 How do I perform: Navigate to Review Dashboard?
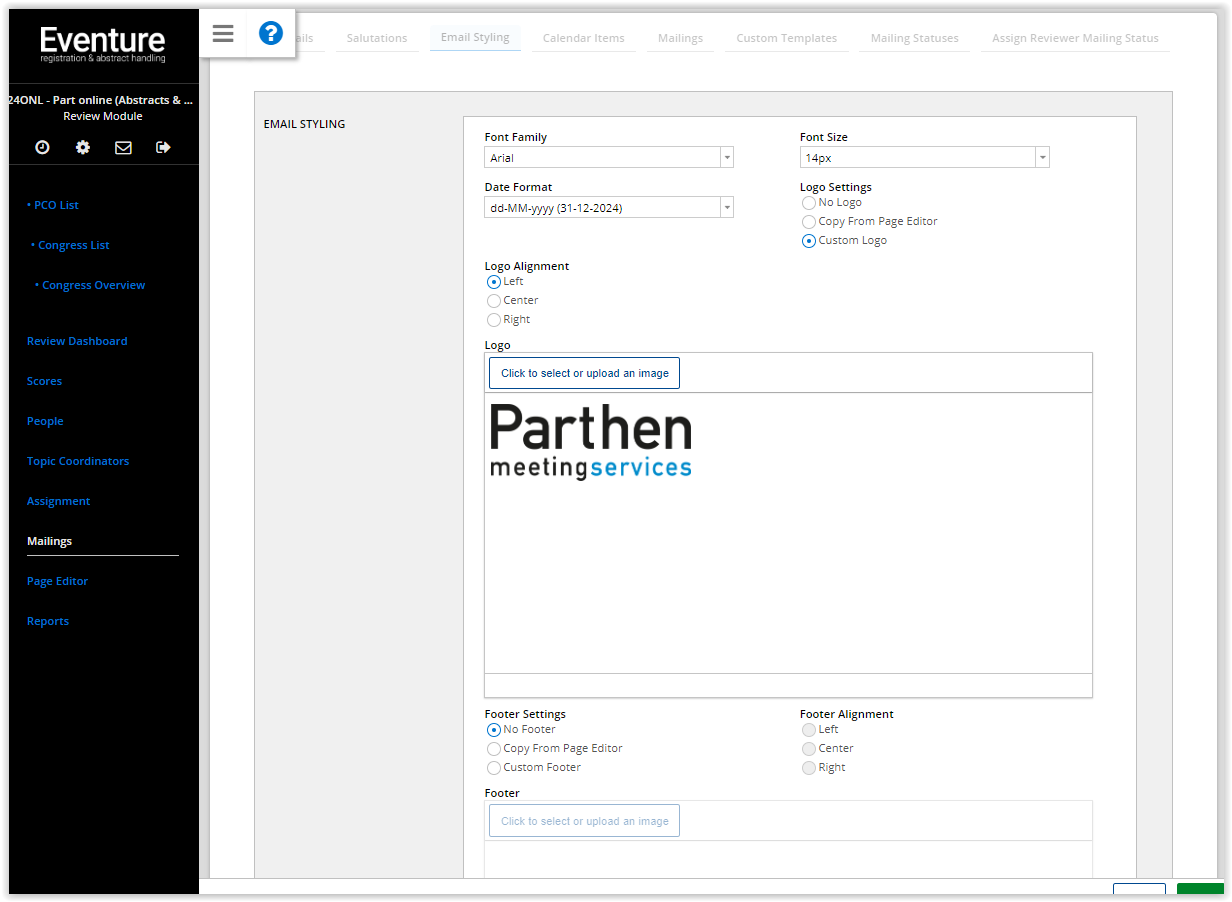[77, 341]
